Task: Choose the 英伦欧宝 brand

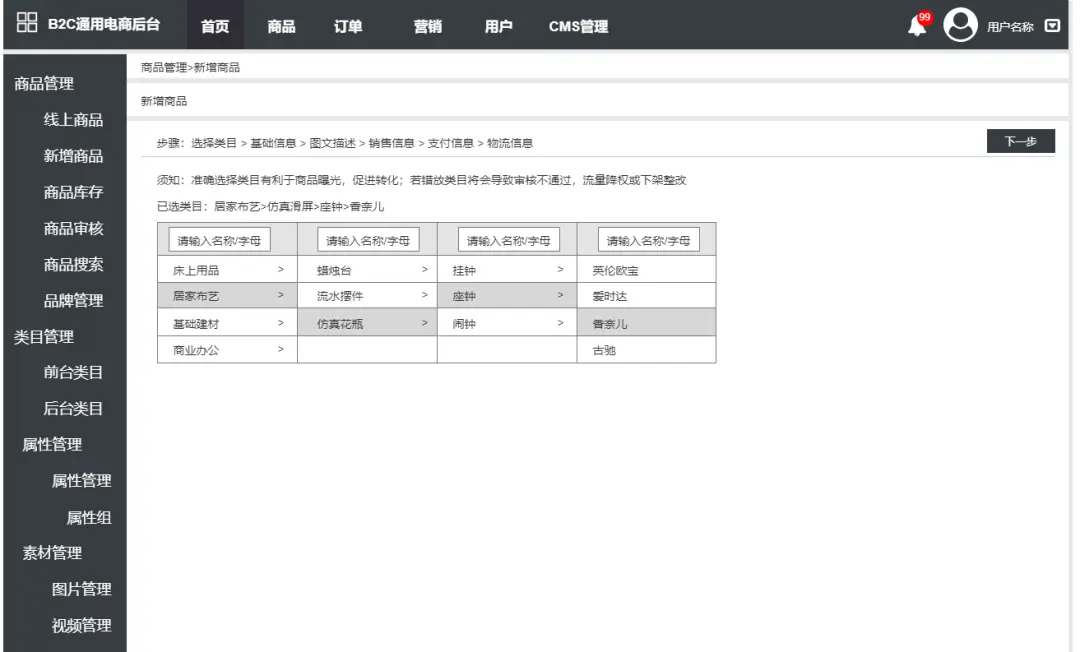Action: (x=615, y=271)
